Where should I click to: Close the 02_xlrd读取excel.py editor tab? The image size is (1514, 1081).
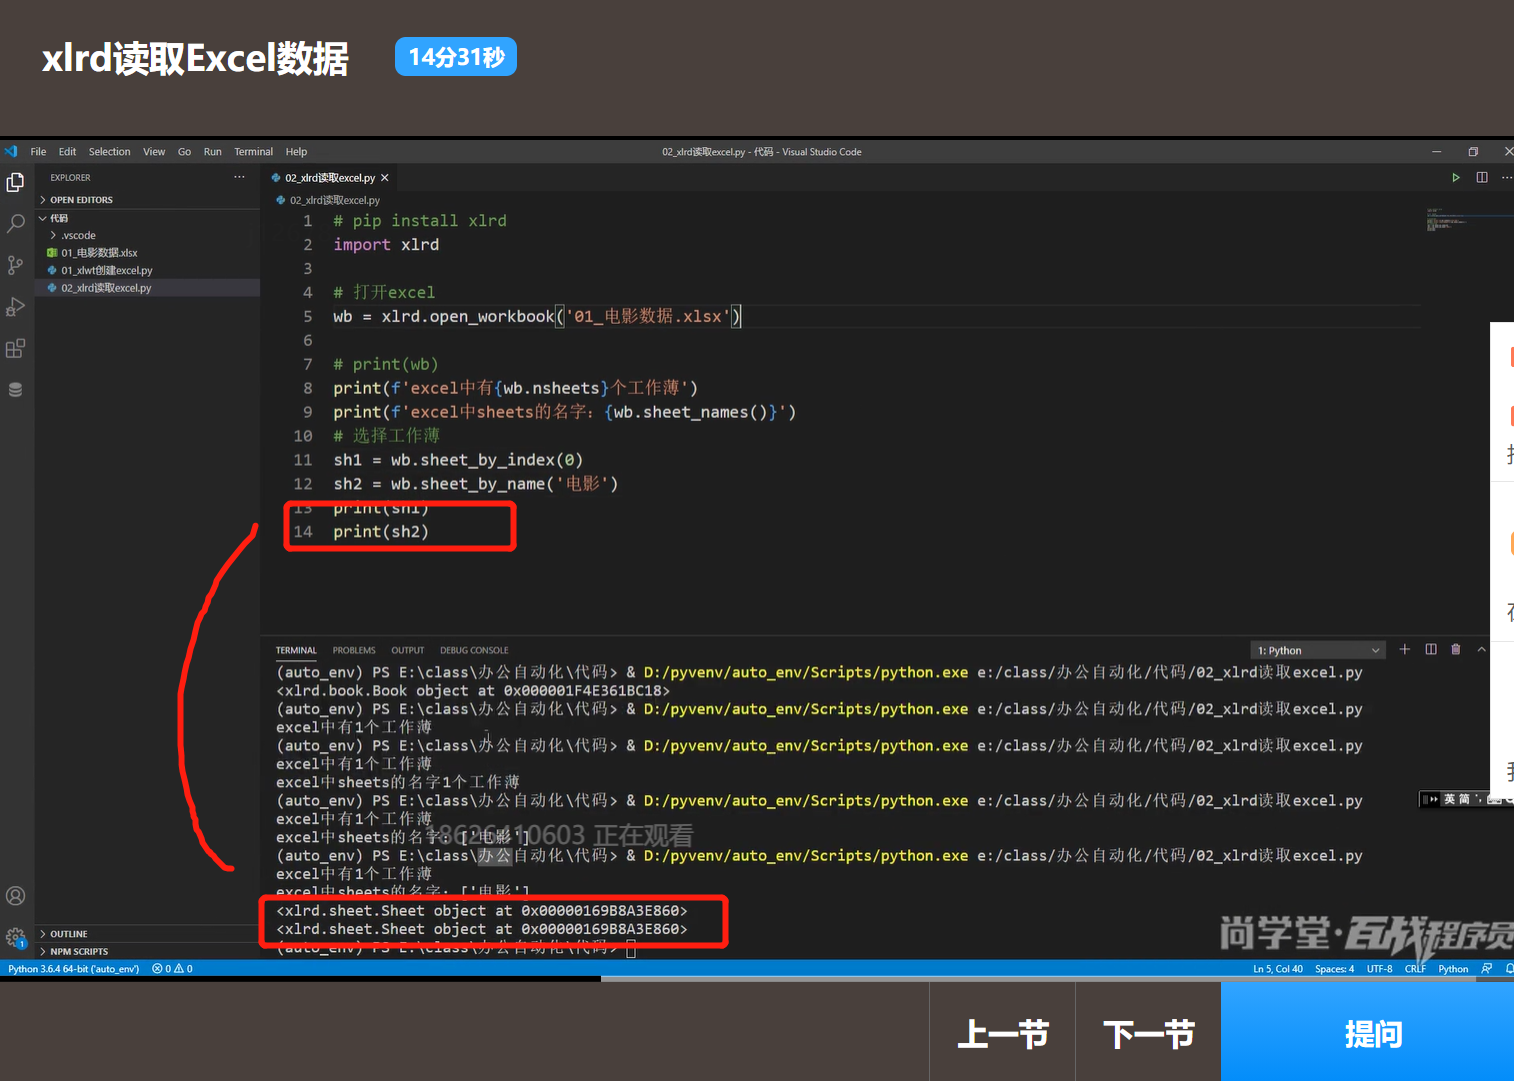click(x=385, y=178)
